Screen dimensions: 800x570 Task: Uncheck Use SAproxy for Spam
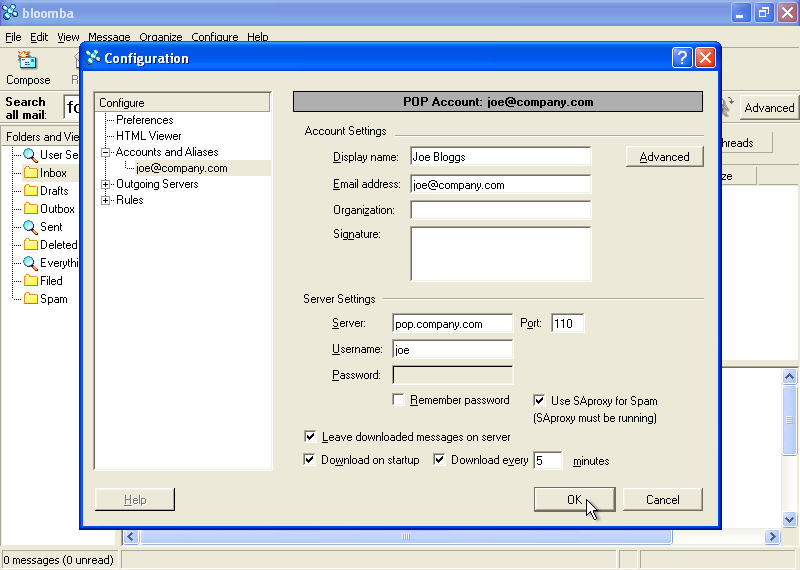(539, 400)
